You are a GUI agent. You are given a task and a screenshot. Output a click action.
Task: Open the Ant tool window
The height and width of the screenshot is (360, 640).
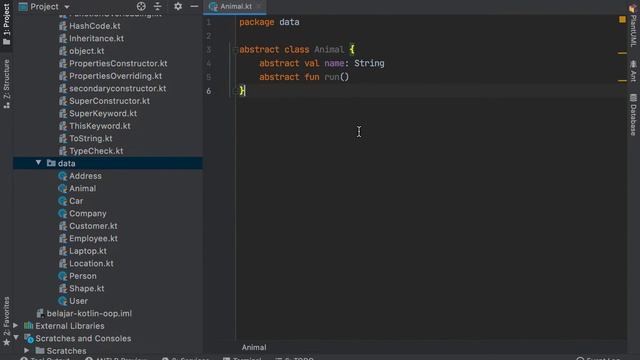tap(633, 71)
